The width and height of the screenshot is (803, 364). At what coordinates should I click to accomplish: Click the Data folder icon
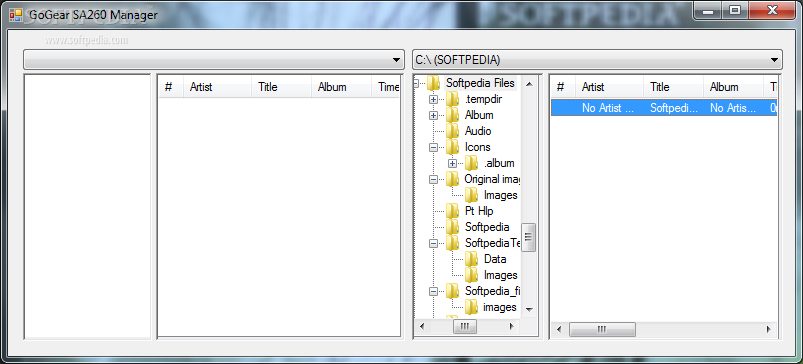pos(472,259)
